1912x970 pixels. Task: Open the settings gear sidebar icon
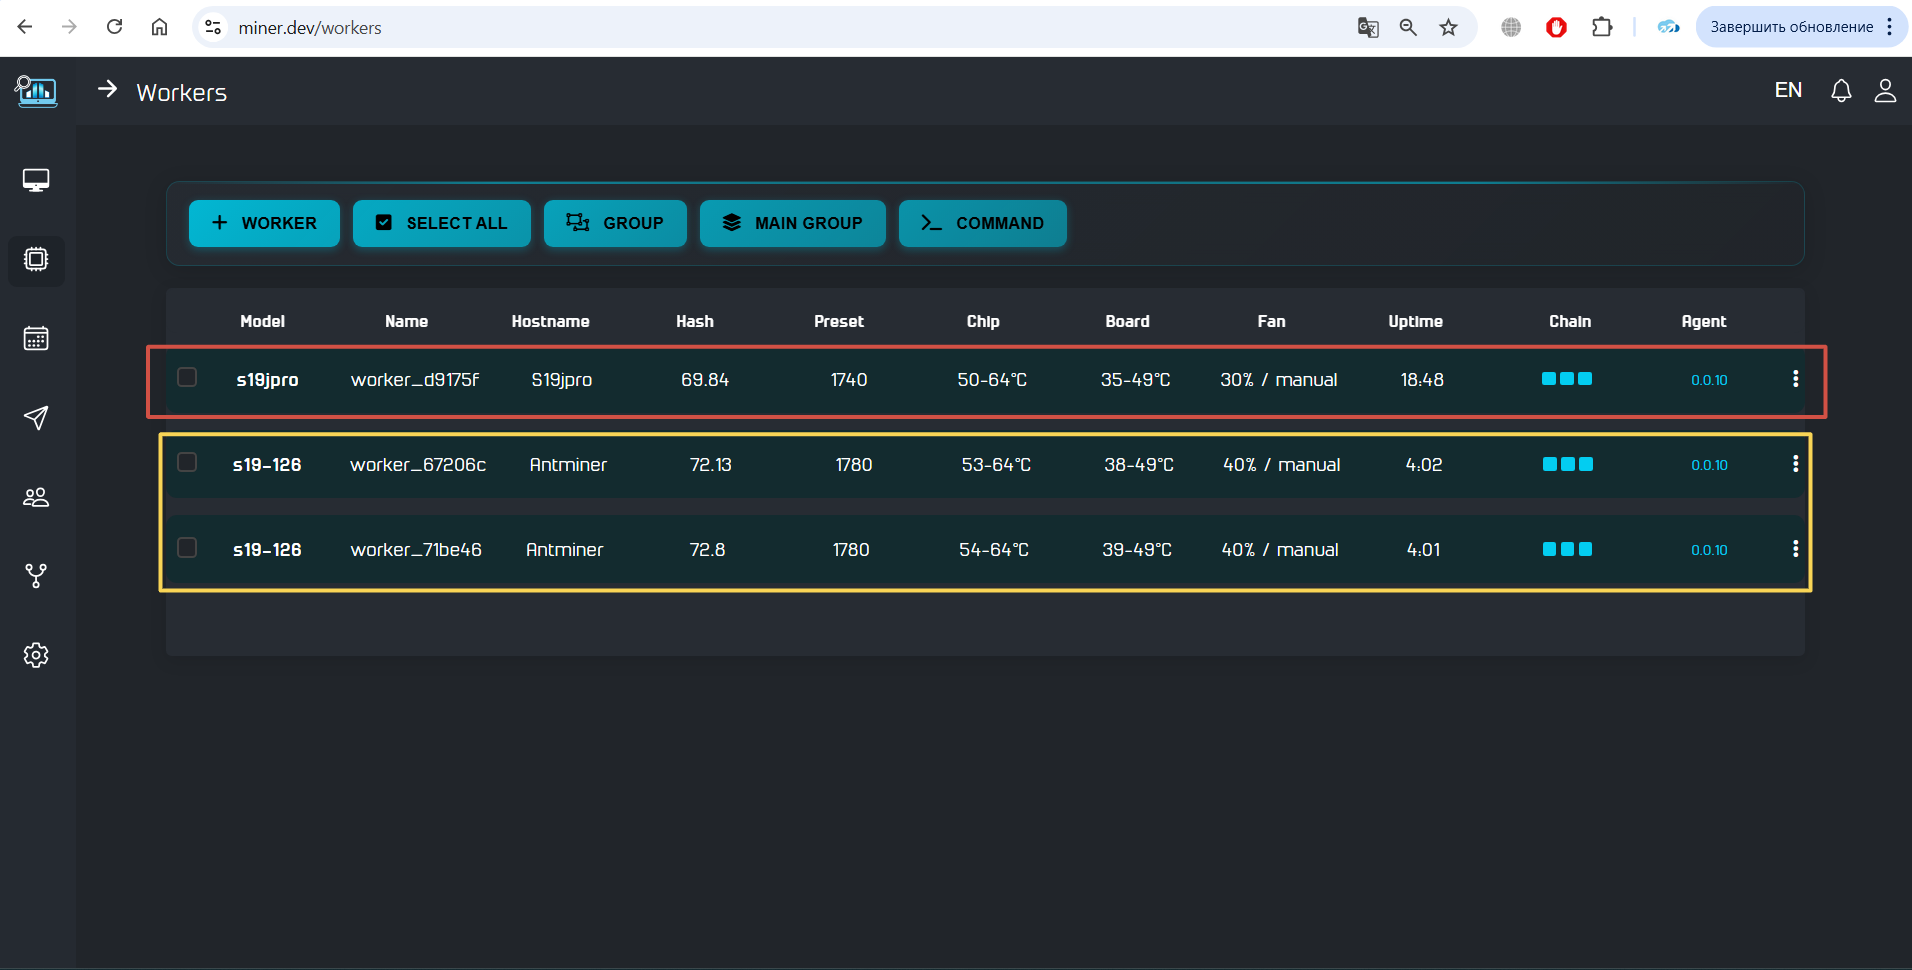click(x=36, y=655)
